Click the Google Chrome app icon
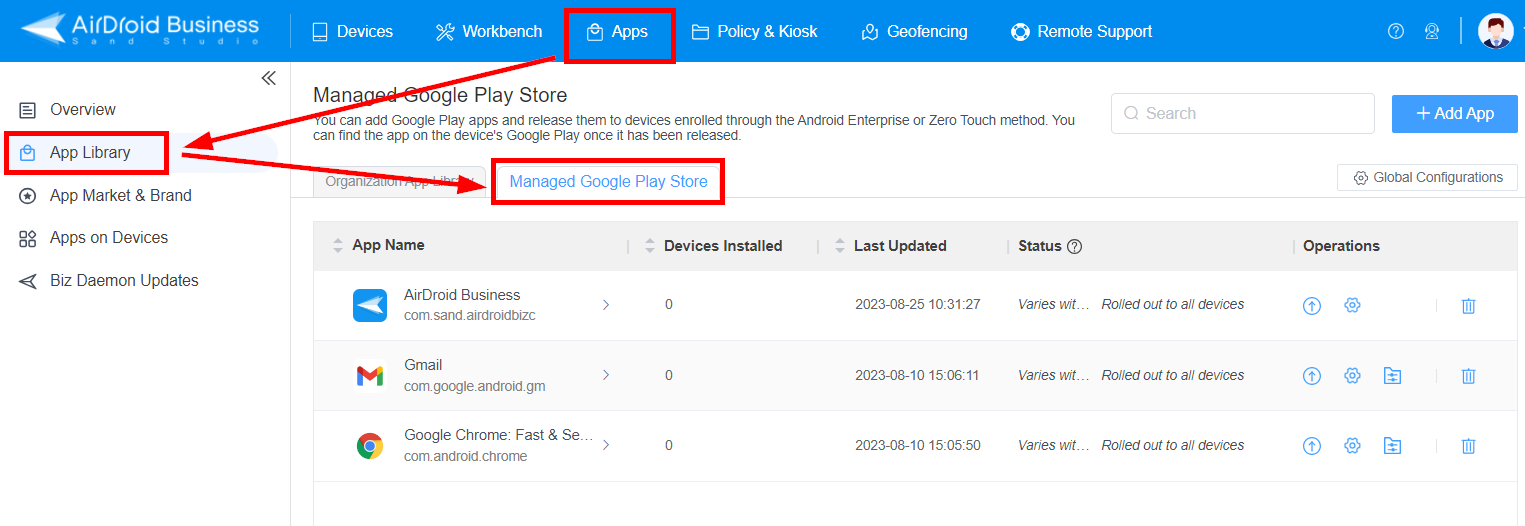This screenshot has width=1525, height=526. coord(370,445)
